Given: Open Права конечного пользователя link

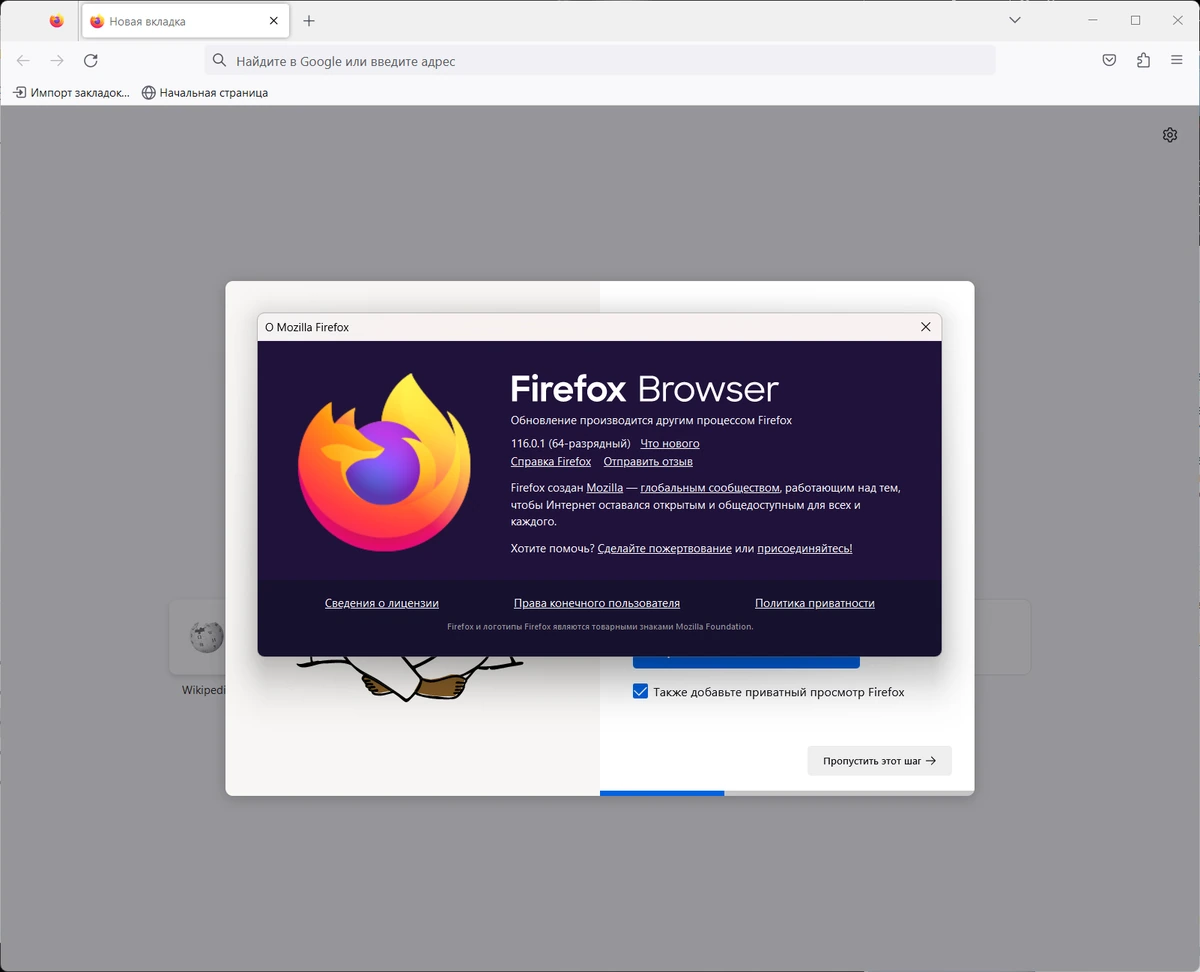Looking at the screenshot, I should tap(597, 603).
